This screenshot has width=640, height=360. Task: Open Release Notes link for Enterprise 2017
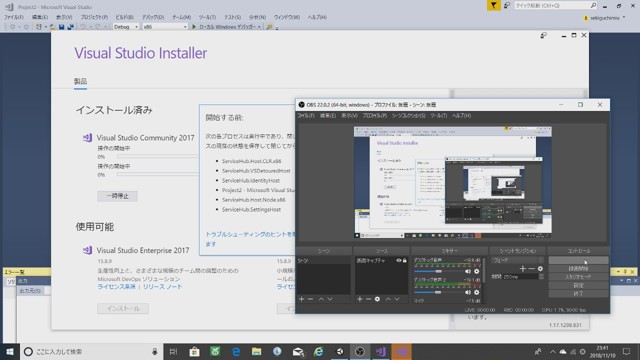click(162, 287)
